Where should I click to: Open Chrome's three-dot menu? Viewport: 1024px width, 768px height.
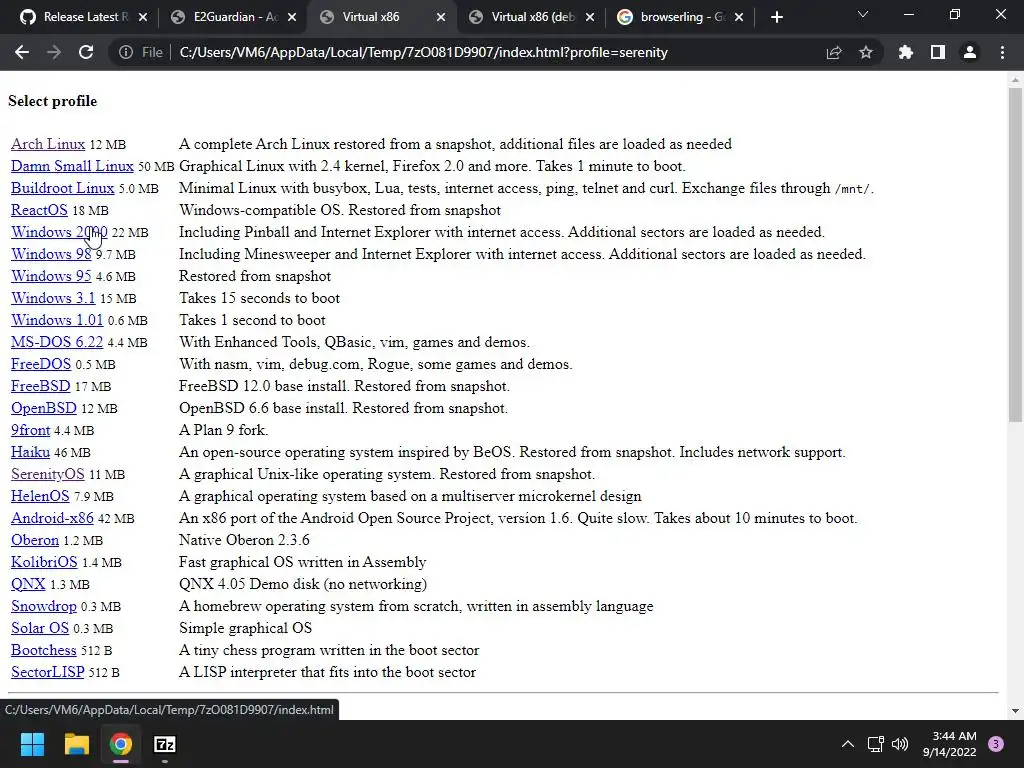tap(1002, 52)
